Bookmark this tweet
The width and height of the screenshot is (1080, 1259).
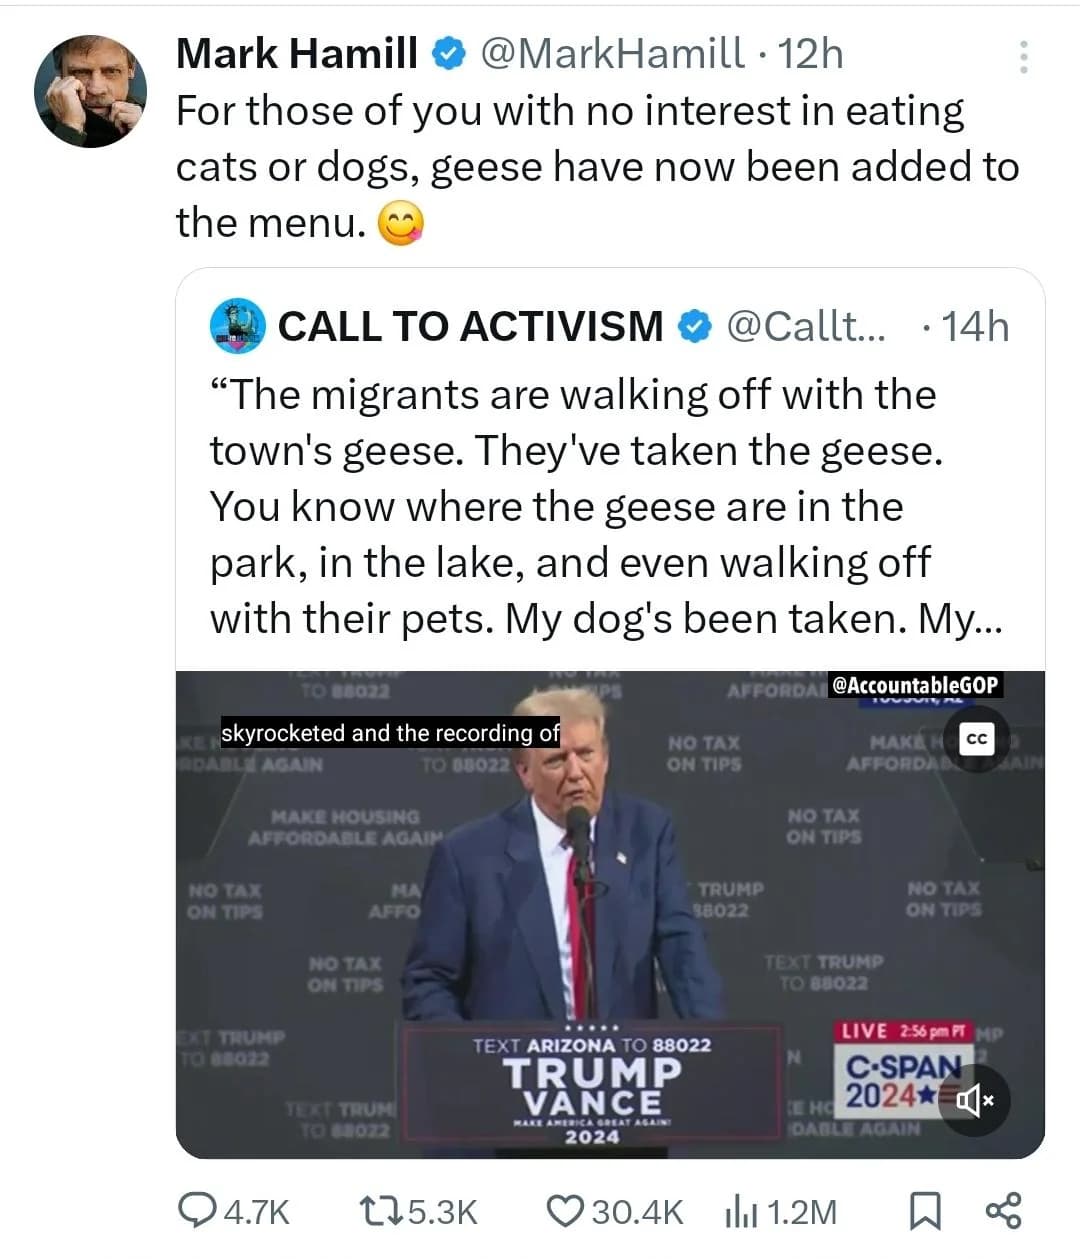[925, 1211]
